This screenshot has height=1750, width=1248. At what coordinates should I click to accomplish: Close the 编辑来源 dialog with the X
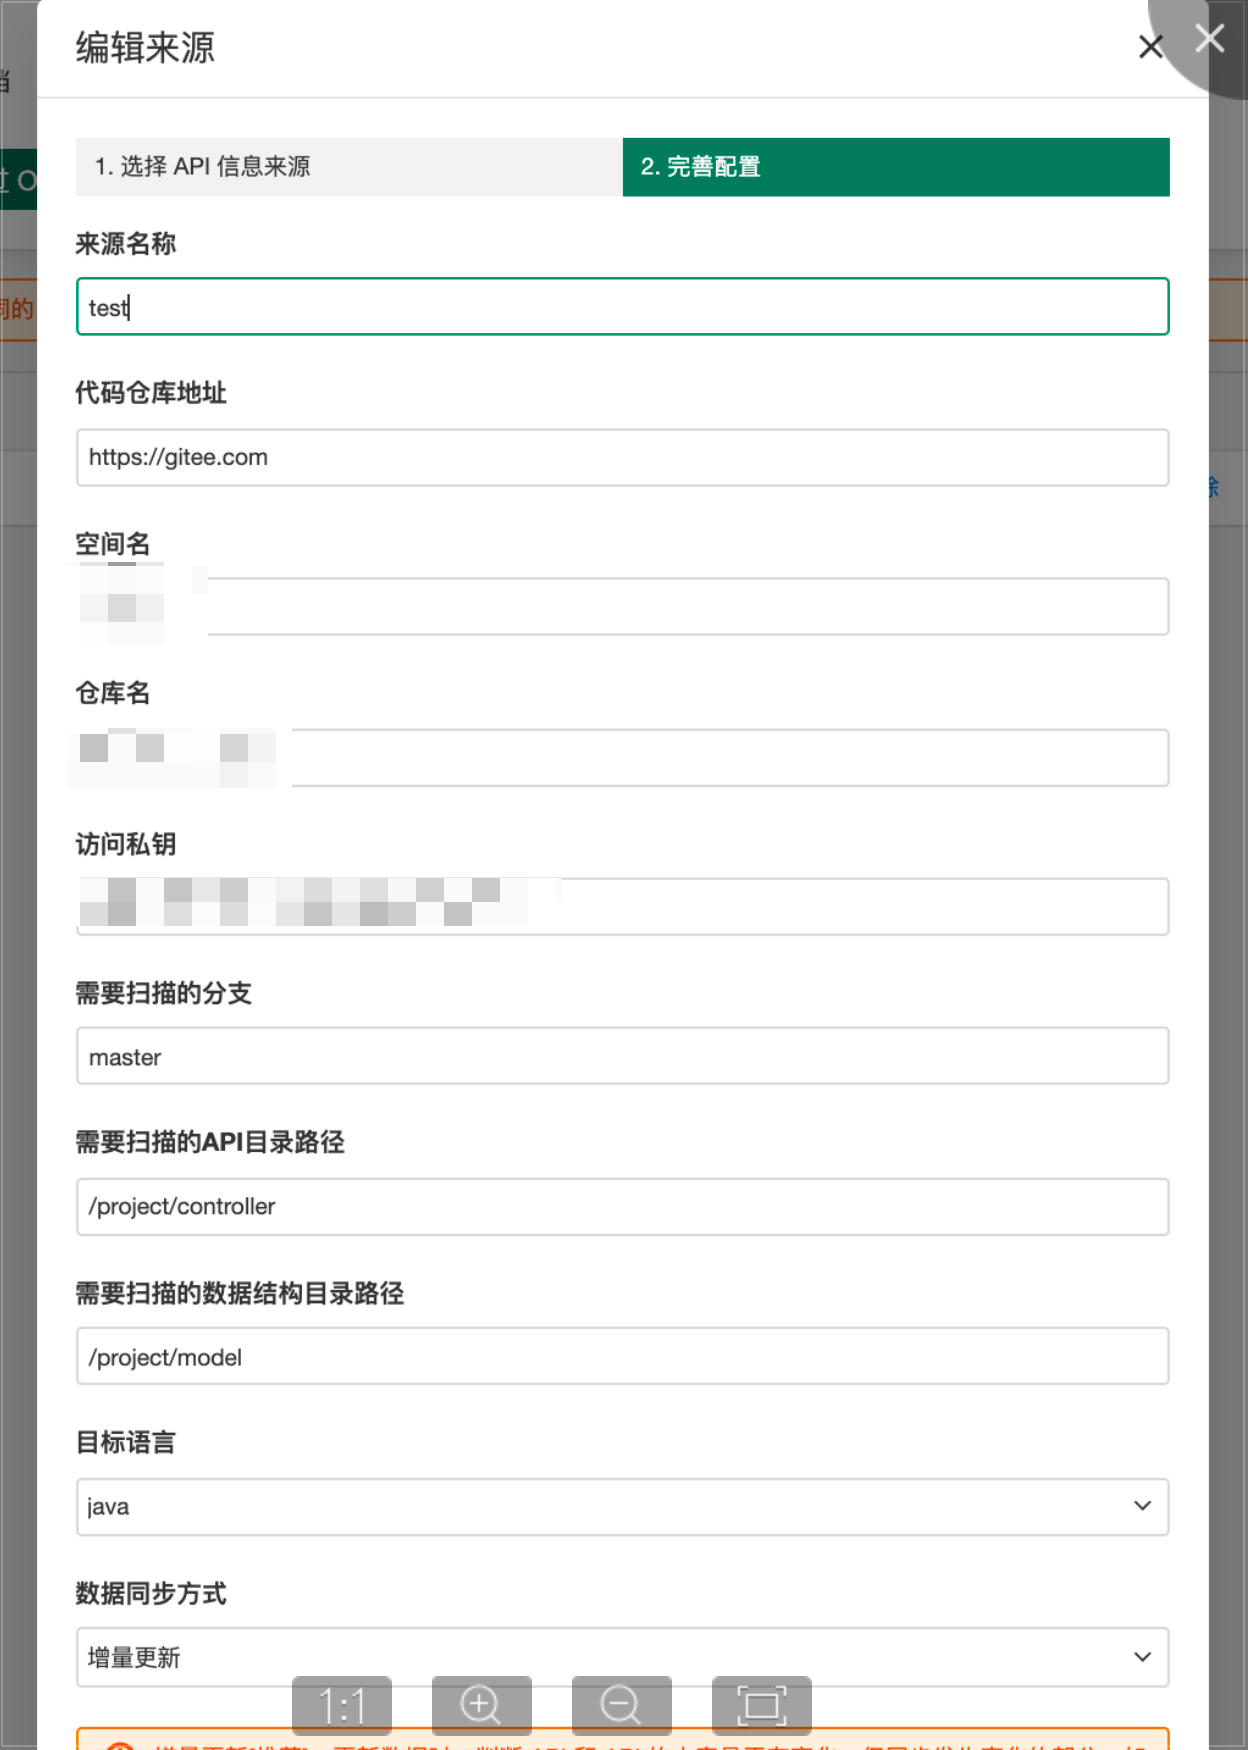tap(1151, 47)
